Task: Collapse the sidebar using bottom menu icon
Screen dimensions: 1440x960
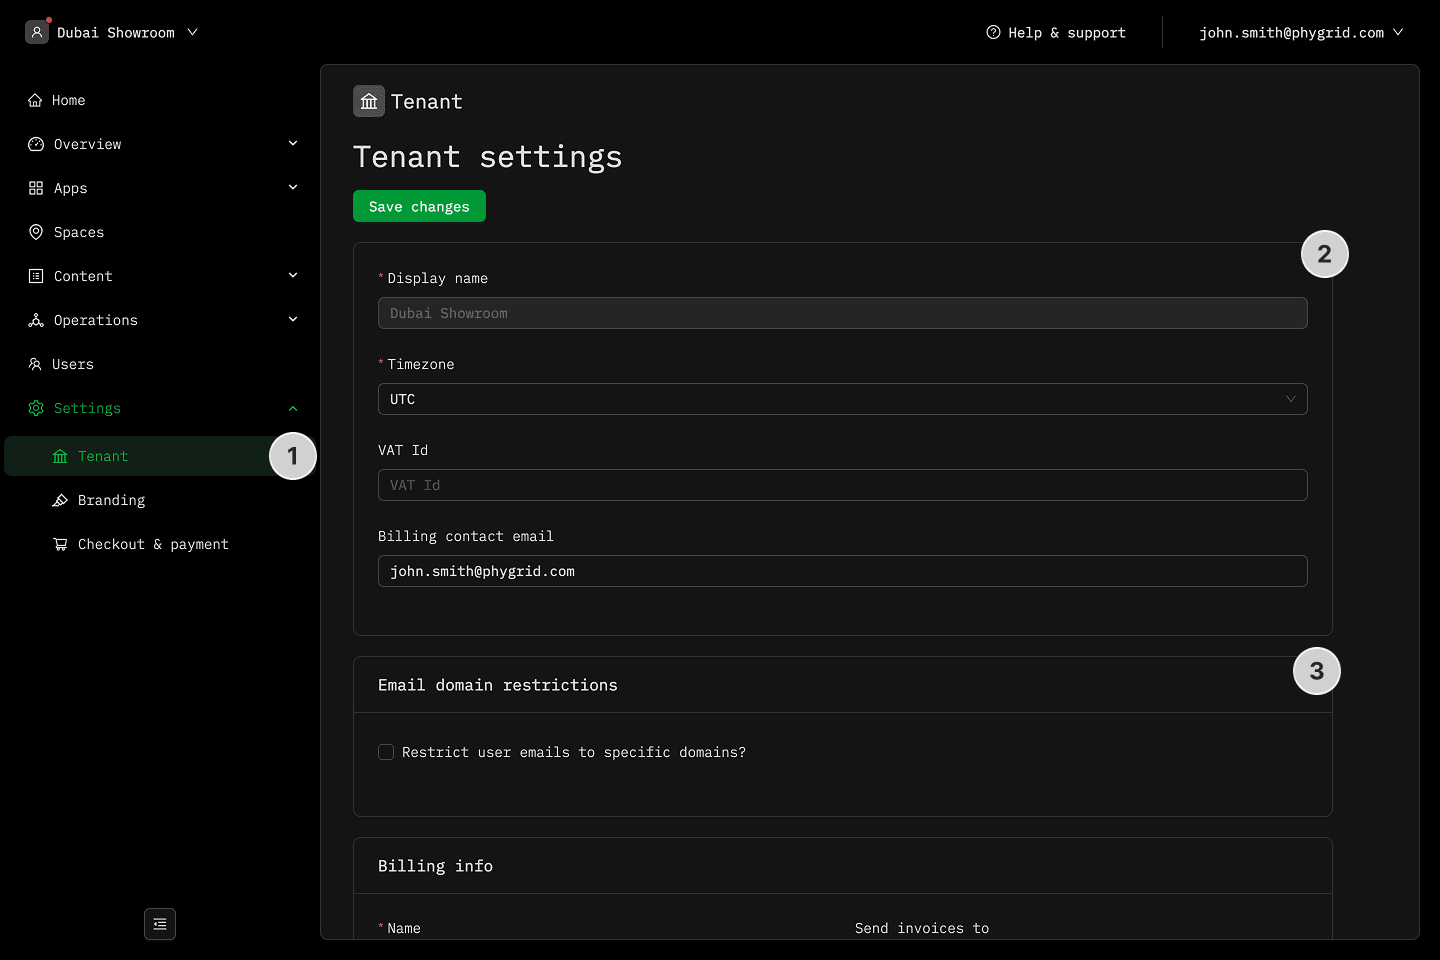Action: pos(160,924)
